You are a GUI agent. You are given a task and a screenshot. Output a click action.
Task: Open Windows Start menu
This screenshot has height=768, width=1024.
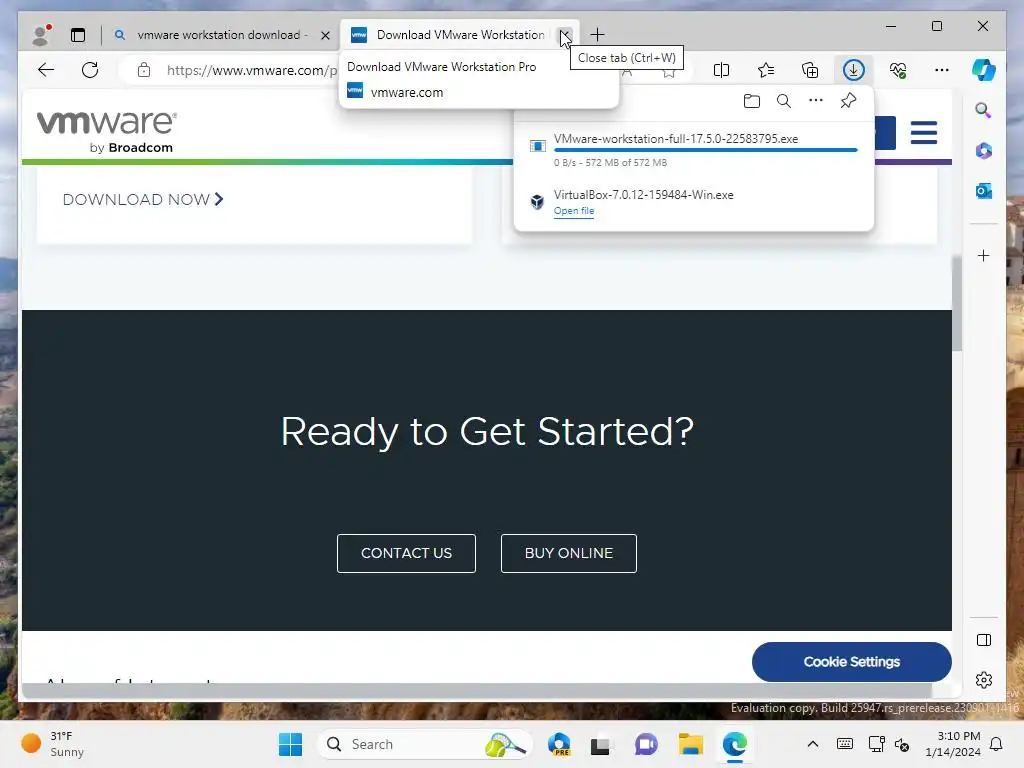[x=291, y=744]
